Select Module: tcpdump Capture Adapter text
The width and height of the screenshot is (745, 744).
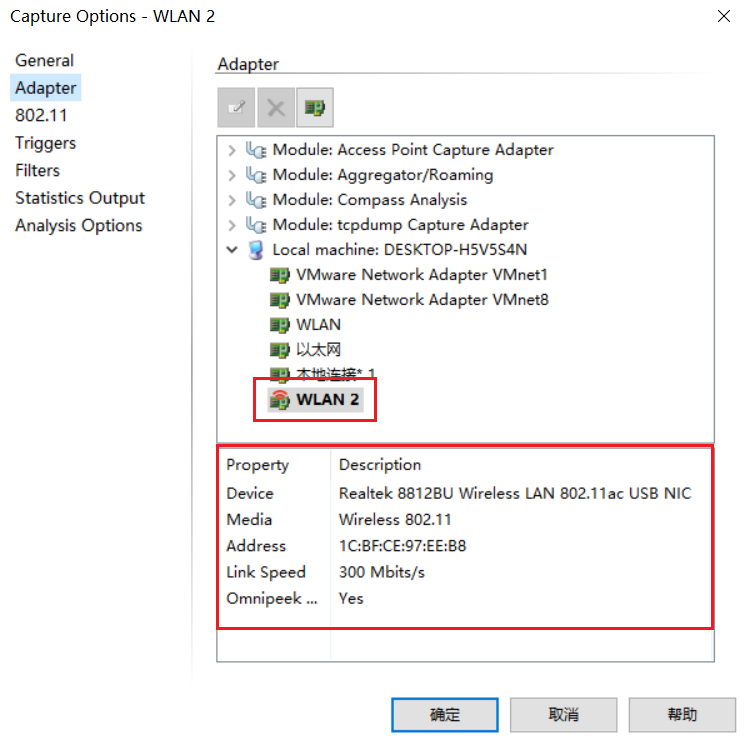click(401, 225)
